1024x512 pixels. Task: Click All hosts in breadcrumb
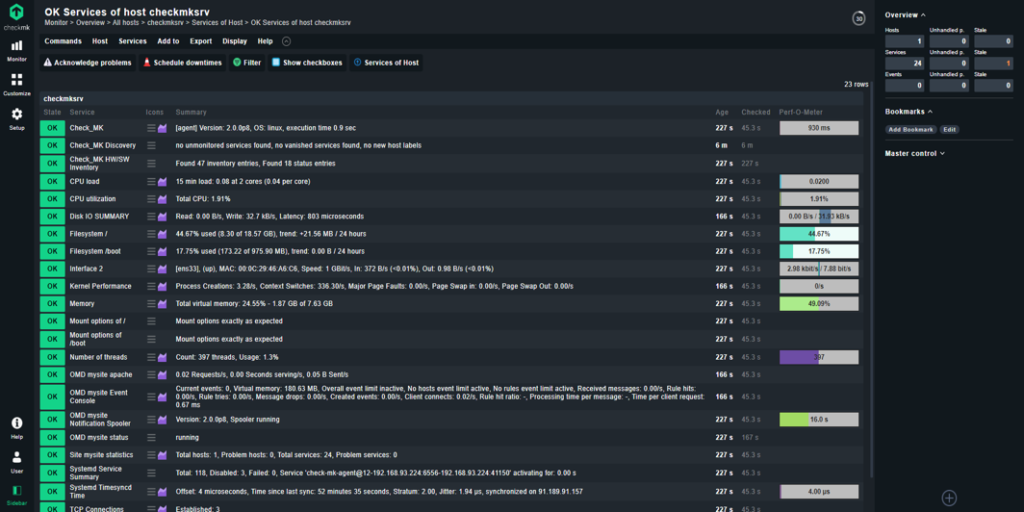[x=127, y=22]
